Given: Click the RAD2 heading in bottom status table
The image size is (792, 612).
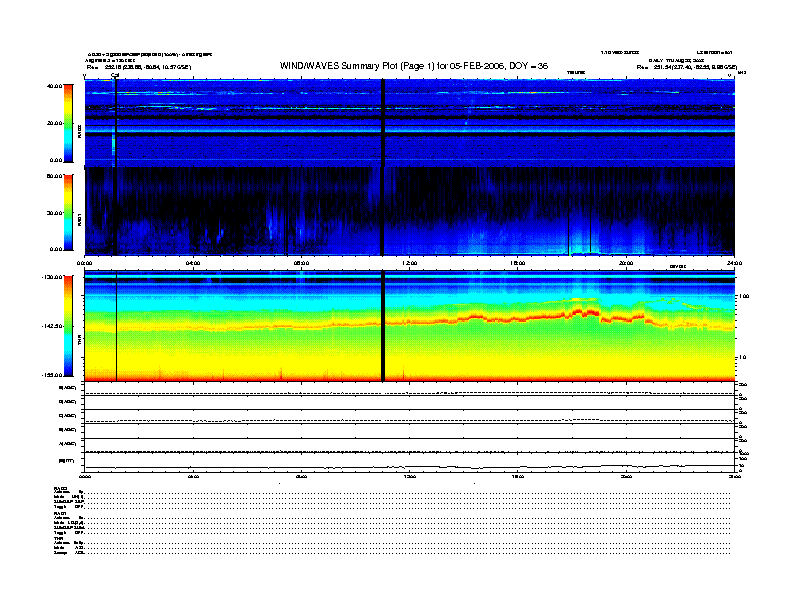Looking at the screenshot, I should click(61, 489).
